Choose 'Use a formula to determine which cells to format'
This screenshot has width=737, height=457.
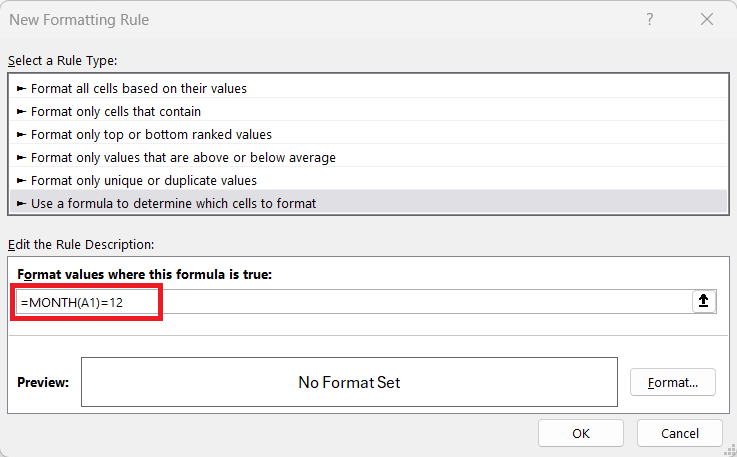click(x=368, y=203)
